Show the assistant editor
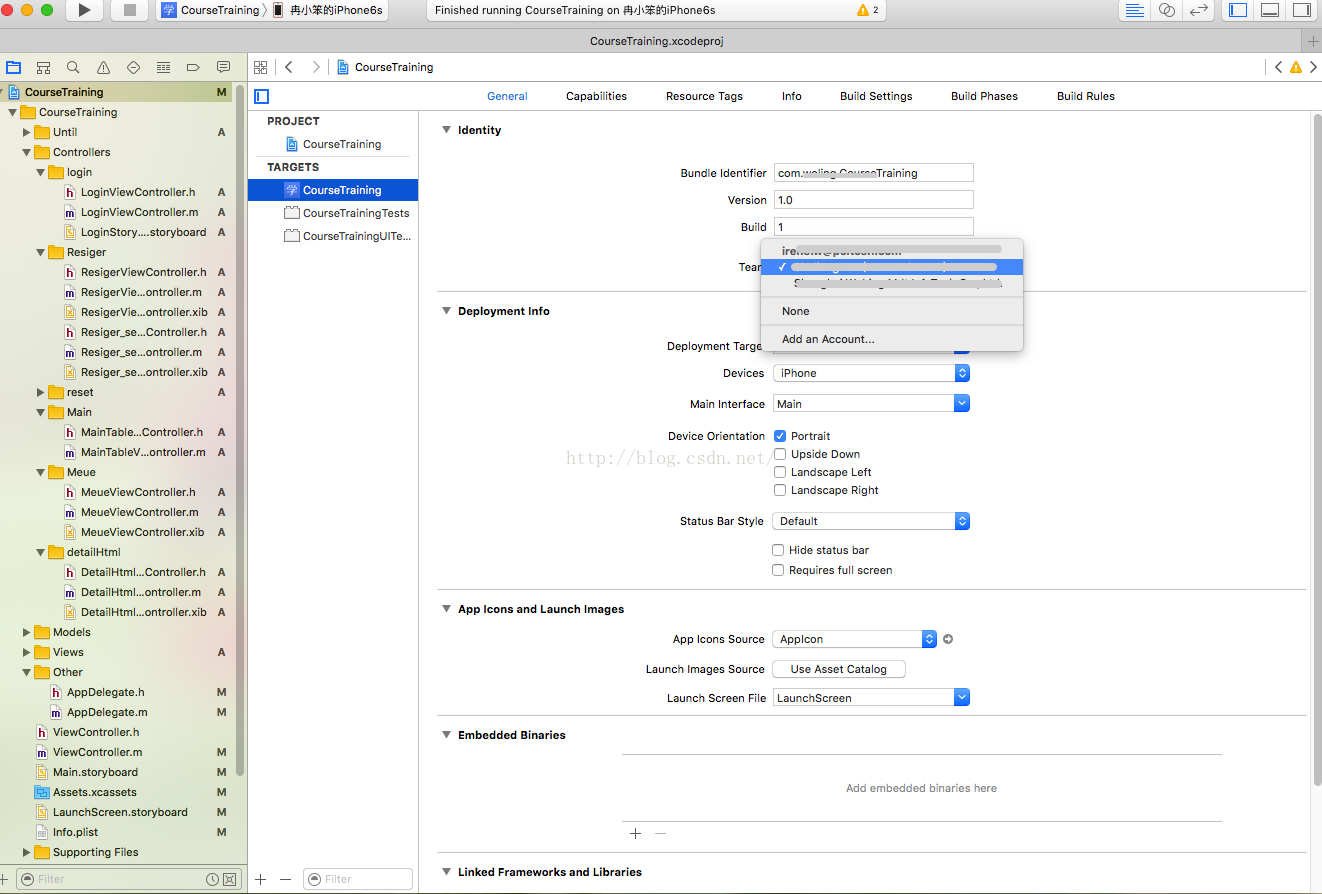 click(x=1166, y=10)
